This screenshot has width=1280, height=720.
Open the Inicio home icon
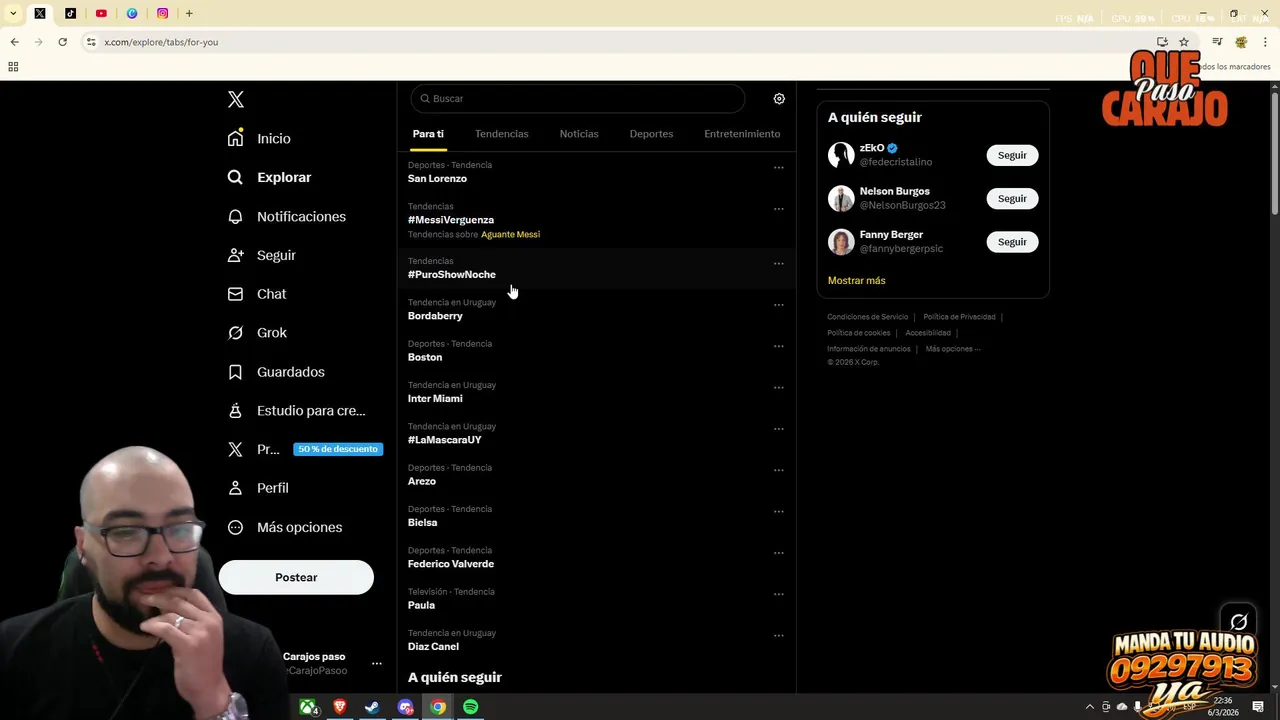point(235,138)
